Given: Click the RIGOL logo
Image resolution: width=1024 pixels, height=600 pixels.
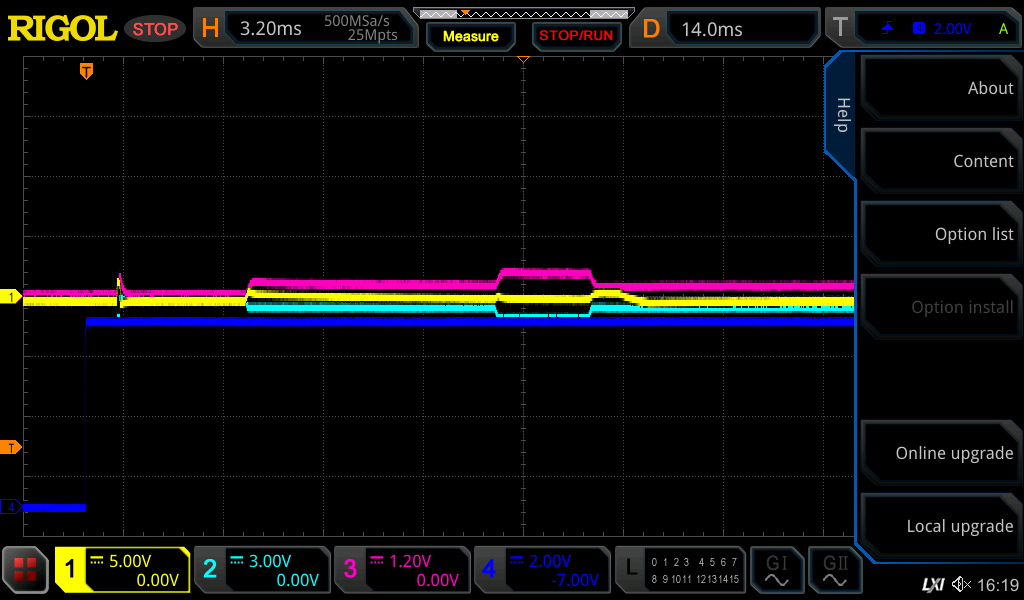Looking at the screenshot, I should (62, 29).
